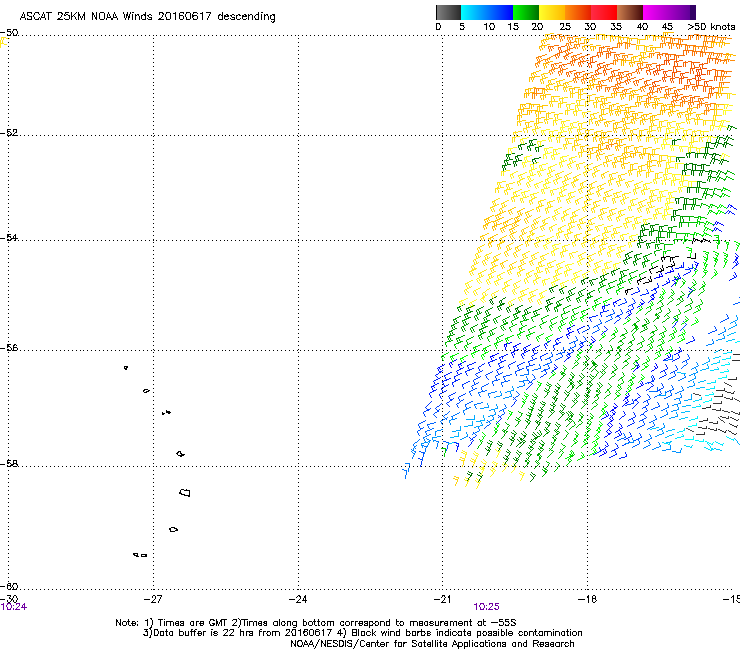Image resolution: width=740 pixels, height=650 pixels.
Task: Click the '-54' latitude axis label
Action: (x=9, y=237)
